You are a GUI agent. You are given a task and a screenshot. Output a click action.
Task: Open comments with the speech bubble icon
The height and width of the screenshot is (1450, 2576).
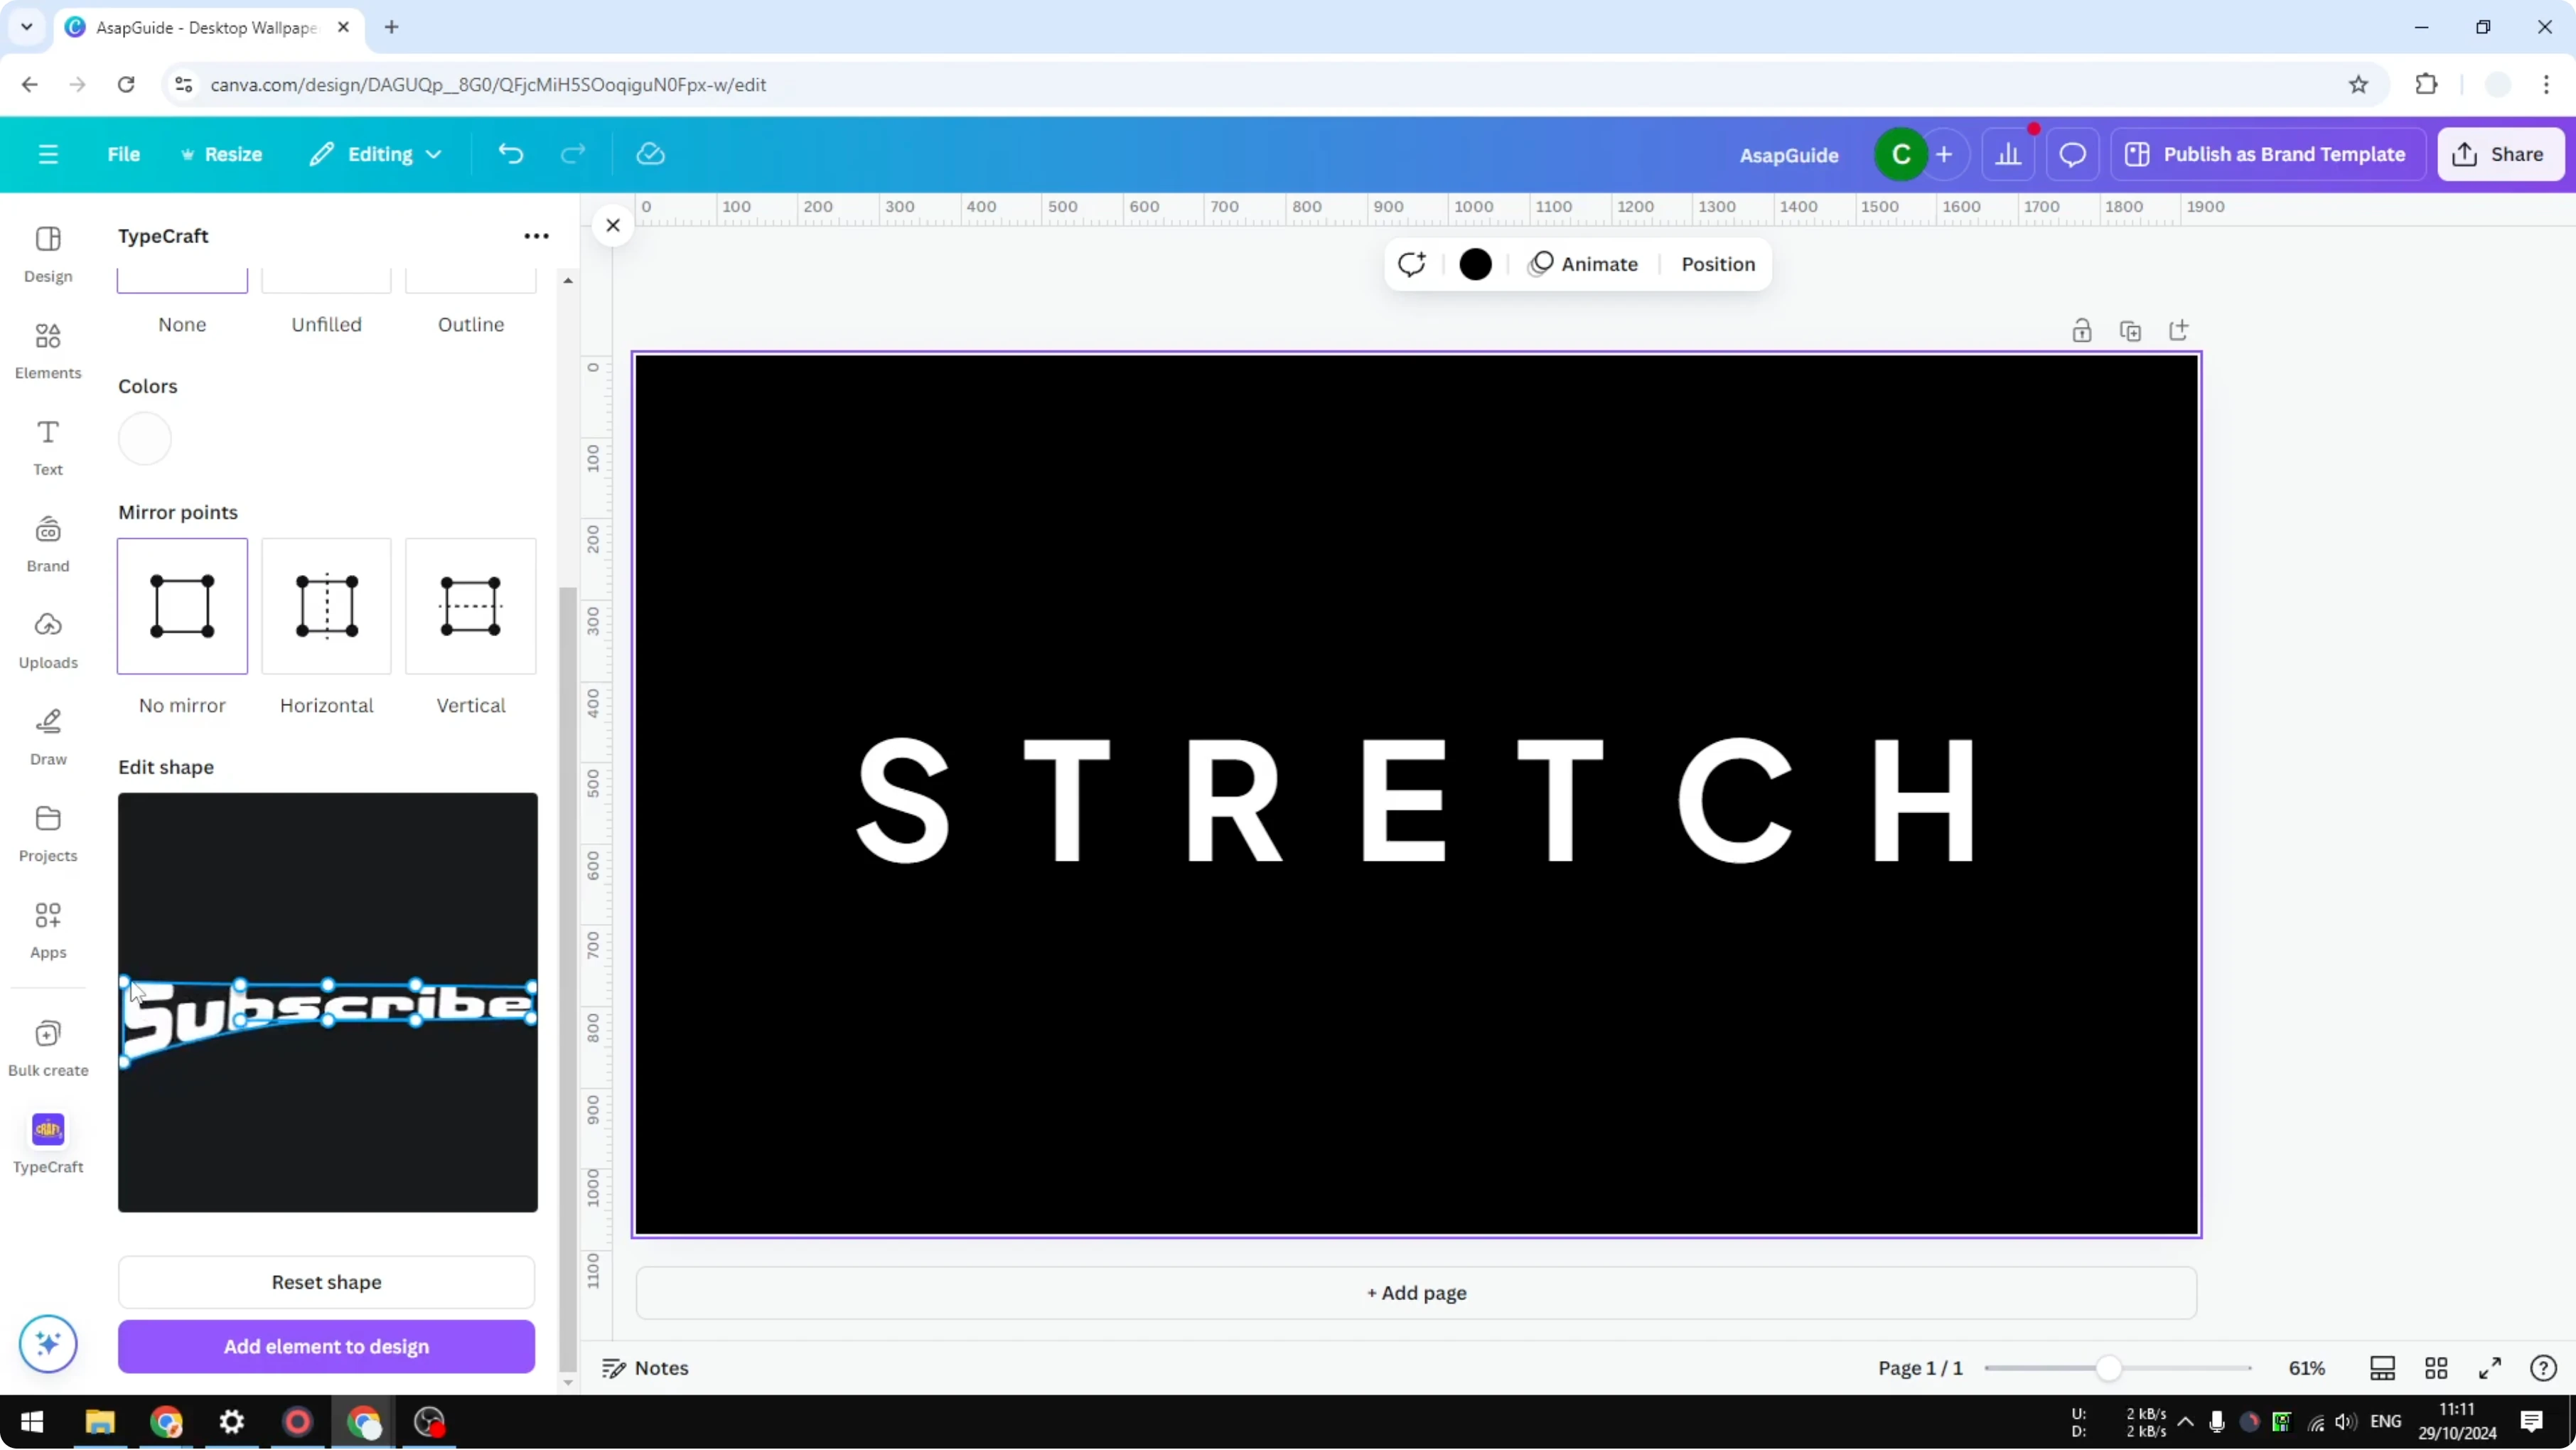pyautogui.click(x=2072, y=154)
